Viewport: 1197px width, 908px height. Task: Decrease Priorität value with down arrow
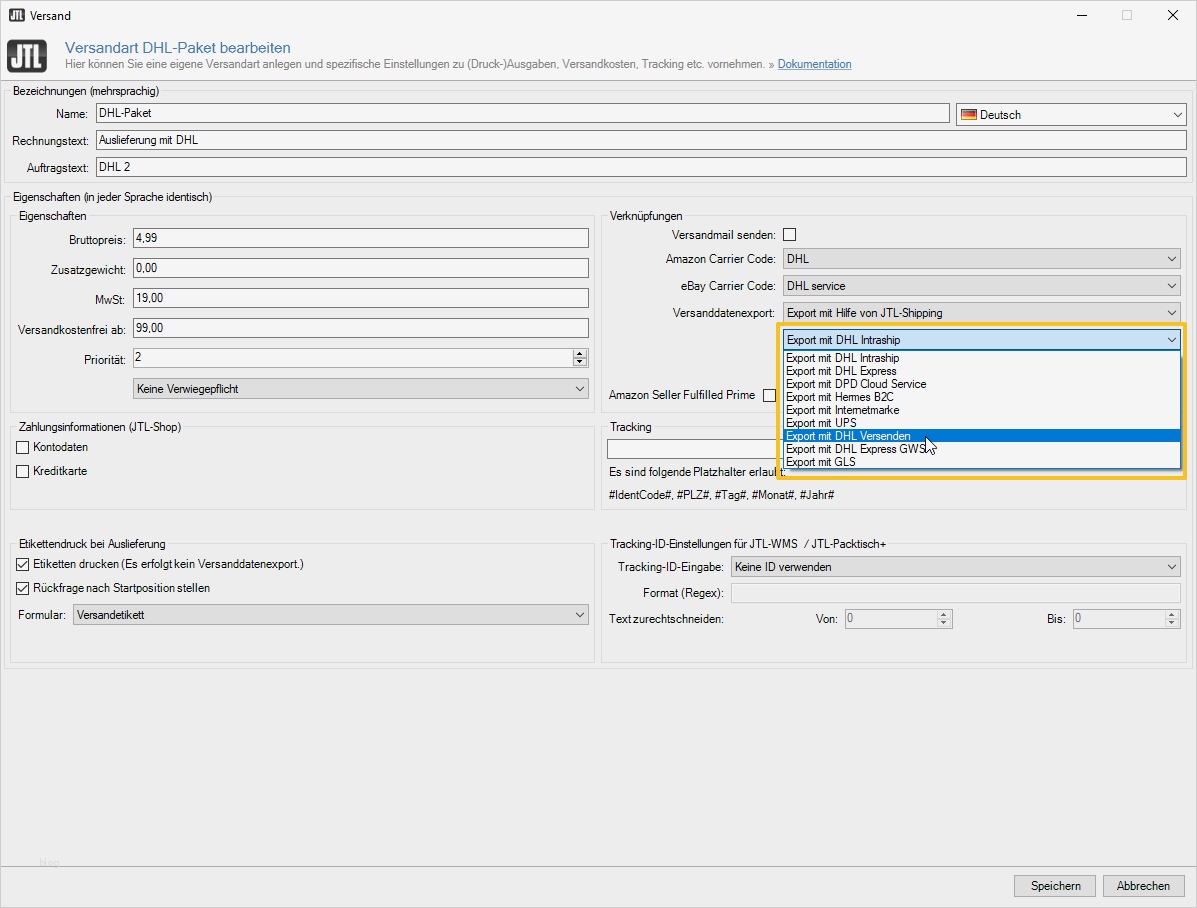[579, 362]
